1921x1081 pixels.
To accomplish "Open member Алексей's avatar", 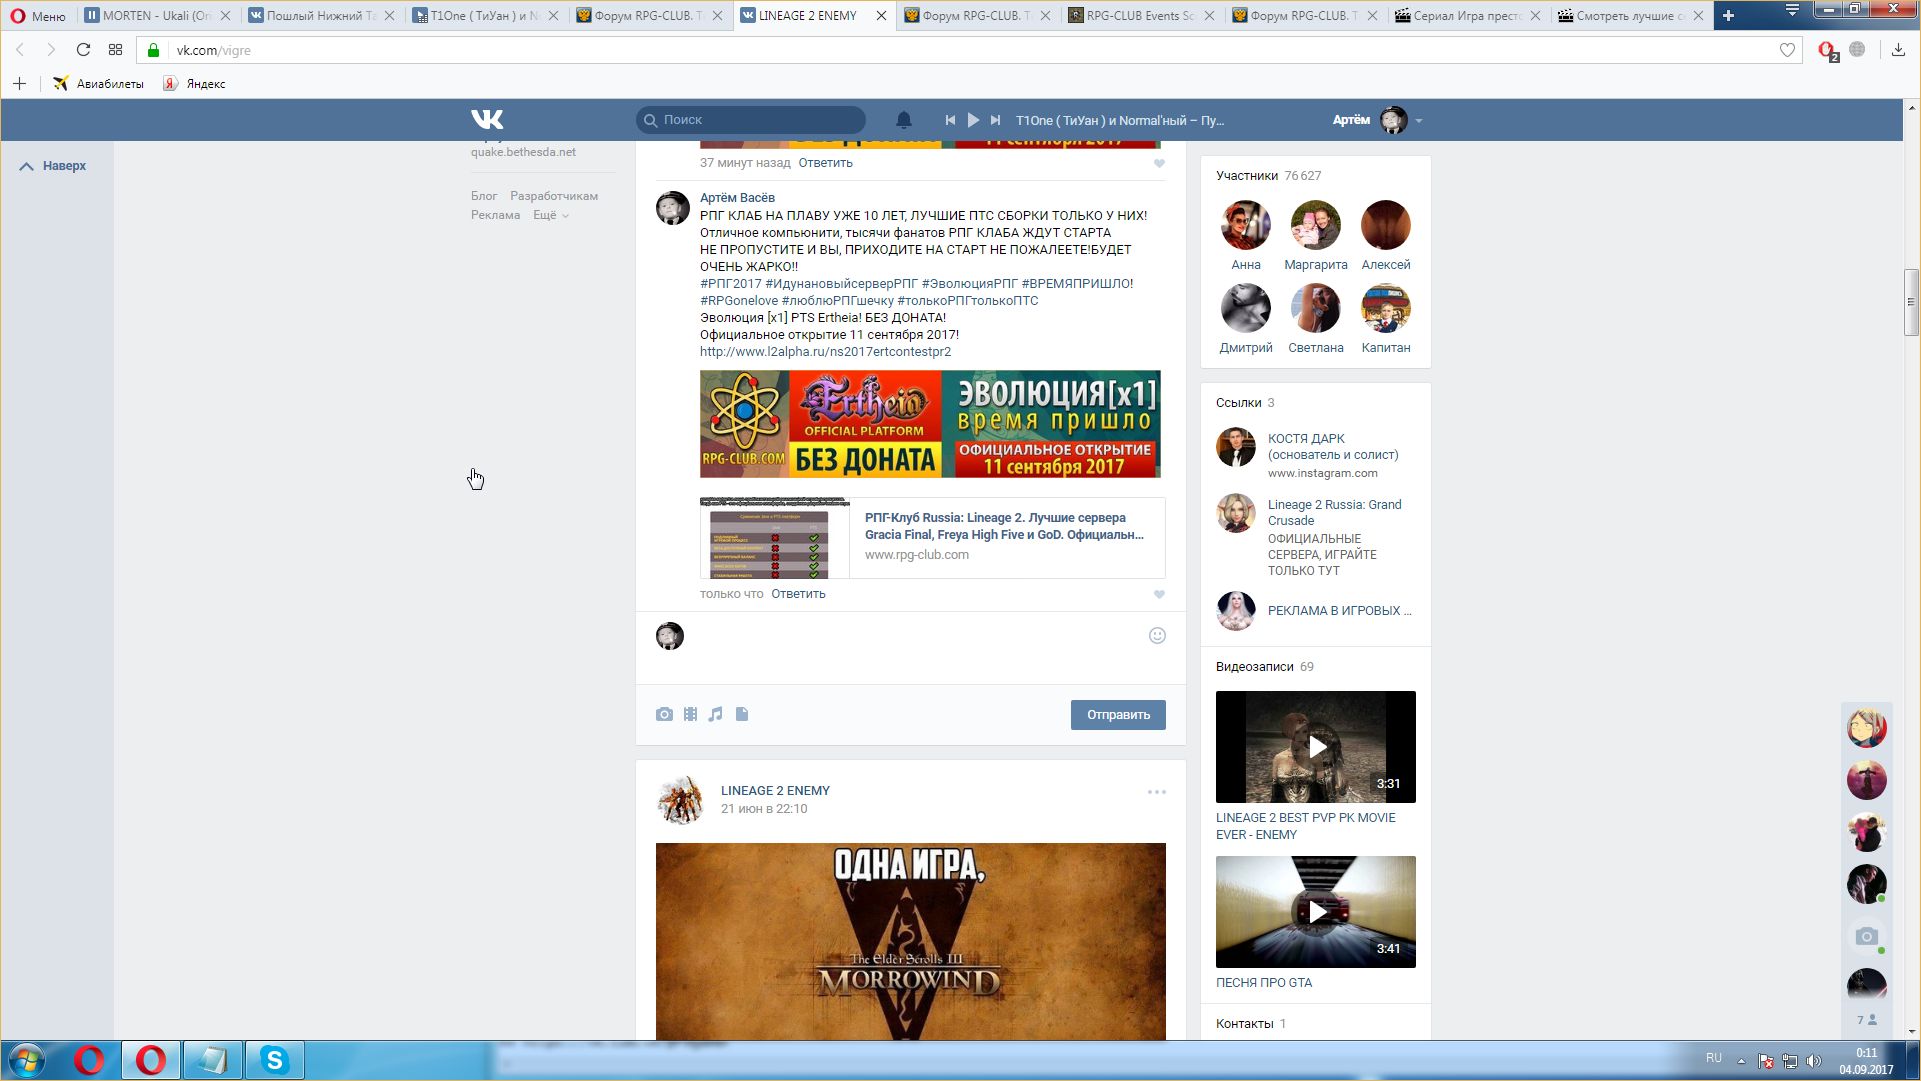I will point(1385,225).
